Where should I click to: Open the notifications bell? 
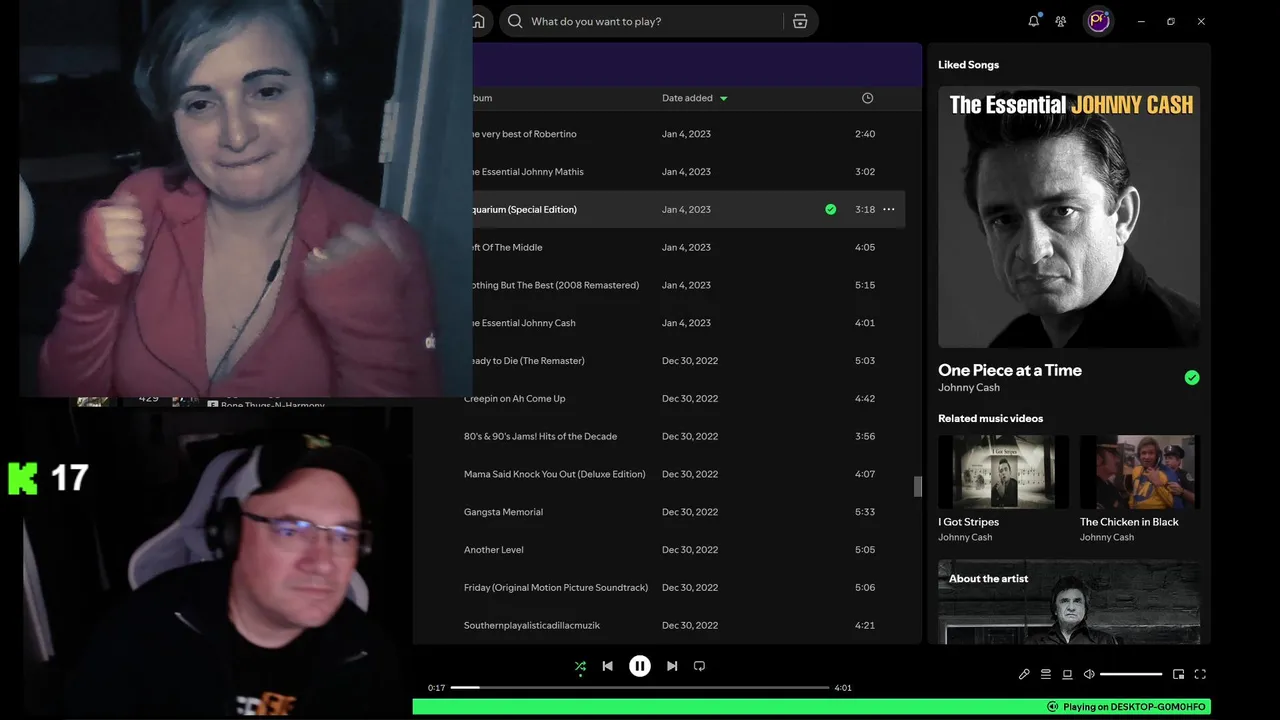pyautogui.click(x=1034, y=21)
